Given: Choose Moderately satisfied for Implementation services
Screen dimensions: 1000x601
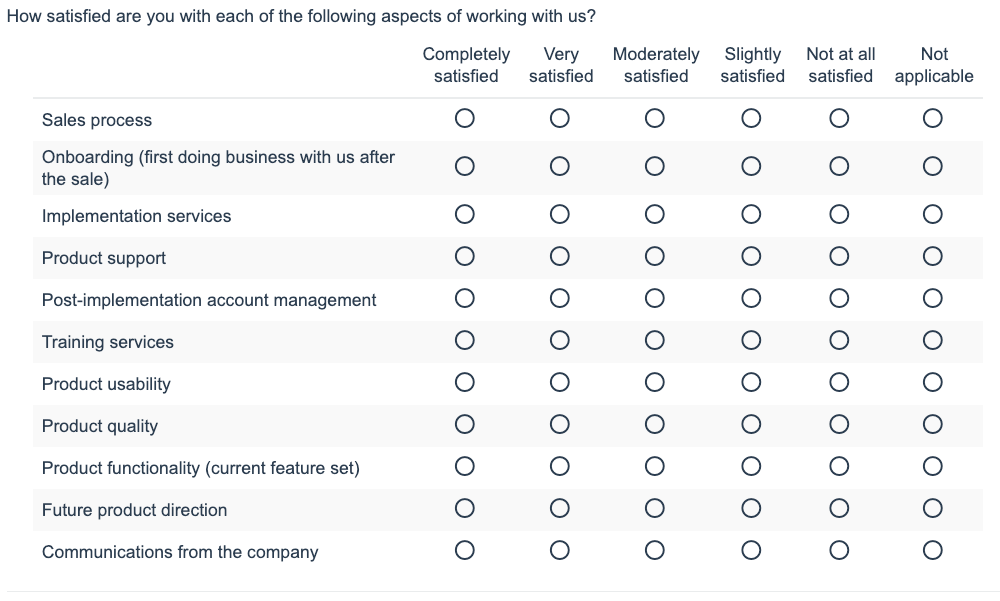Looking at the screenshot, I should click(x=654, y=214).
